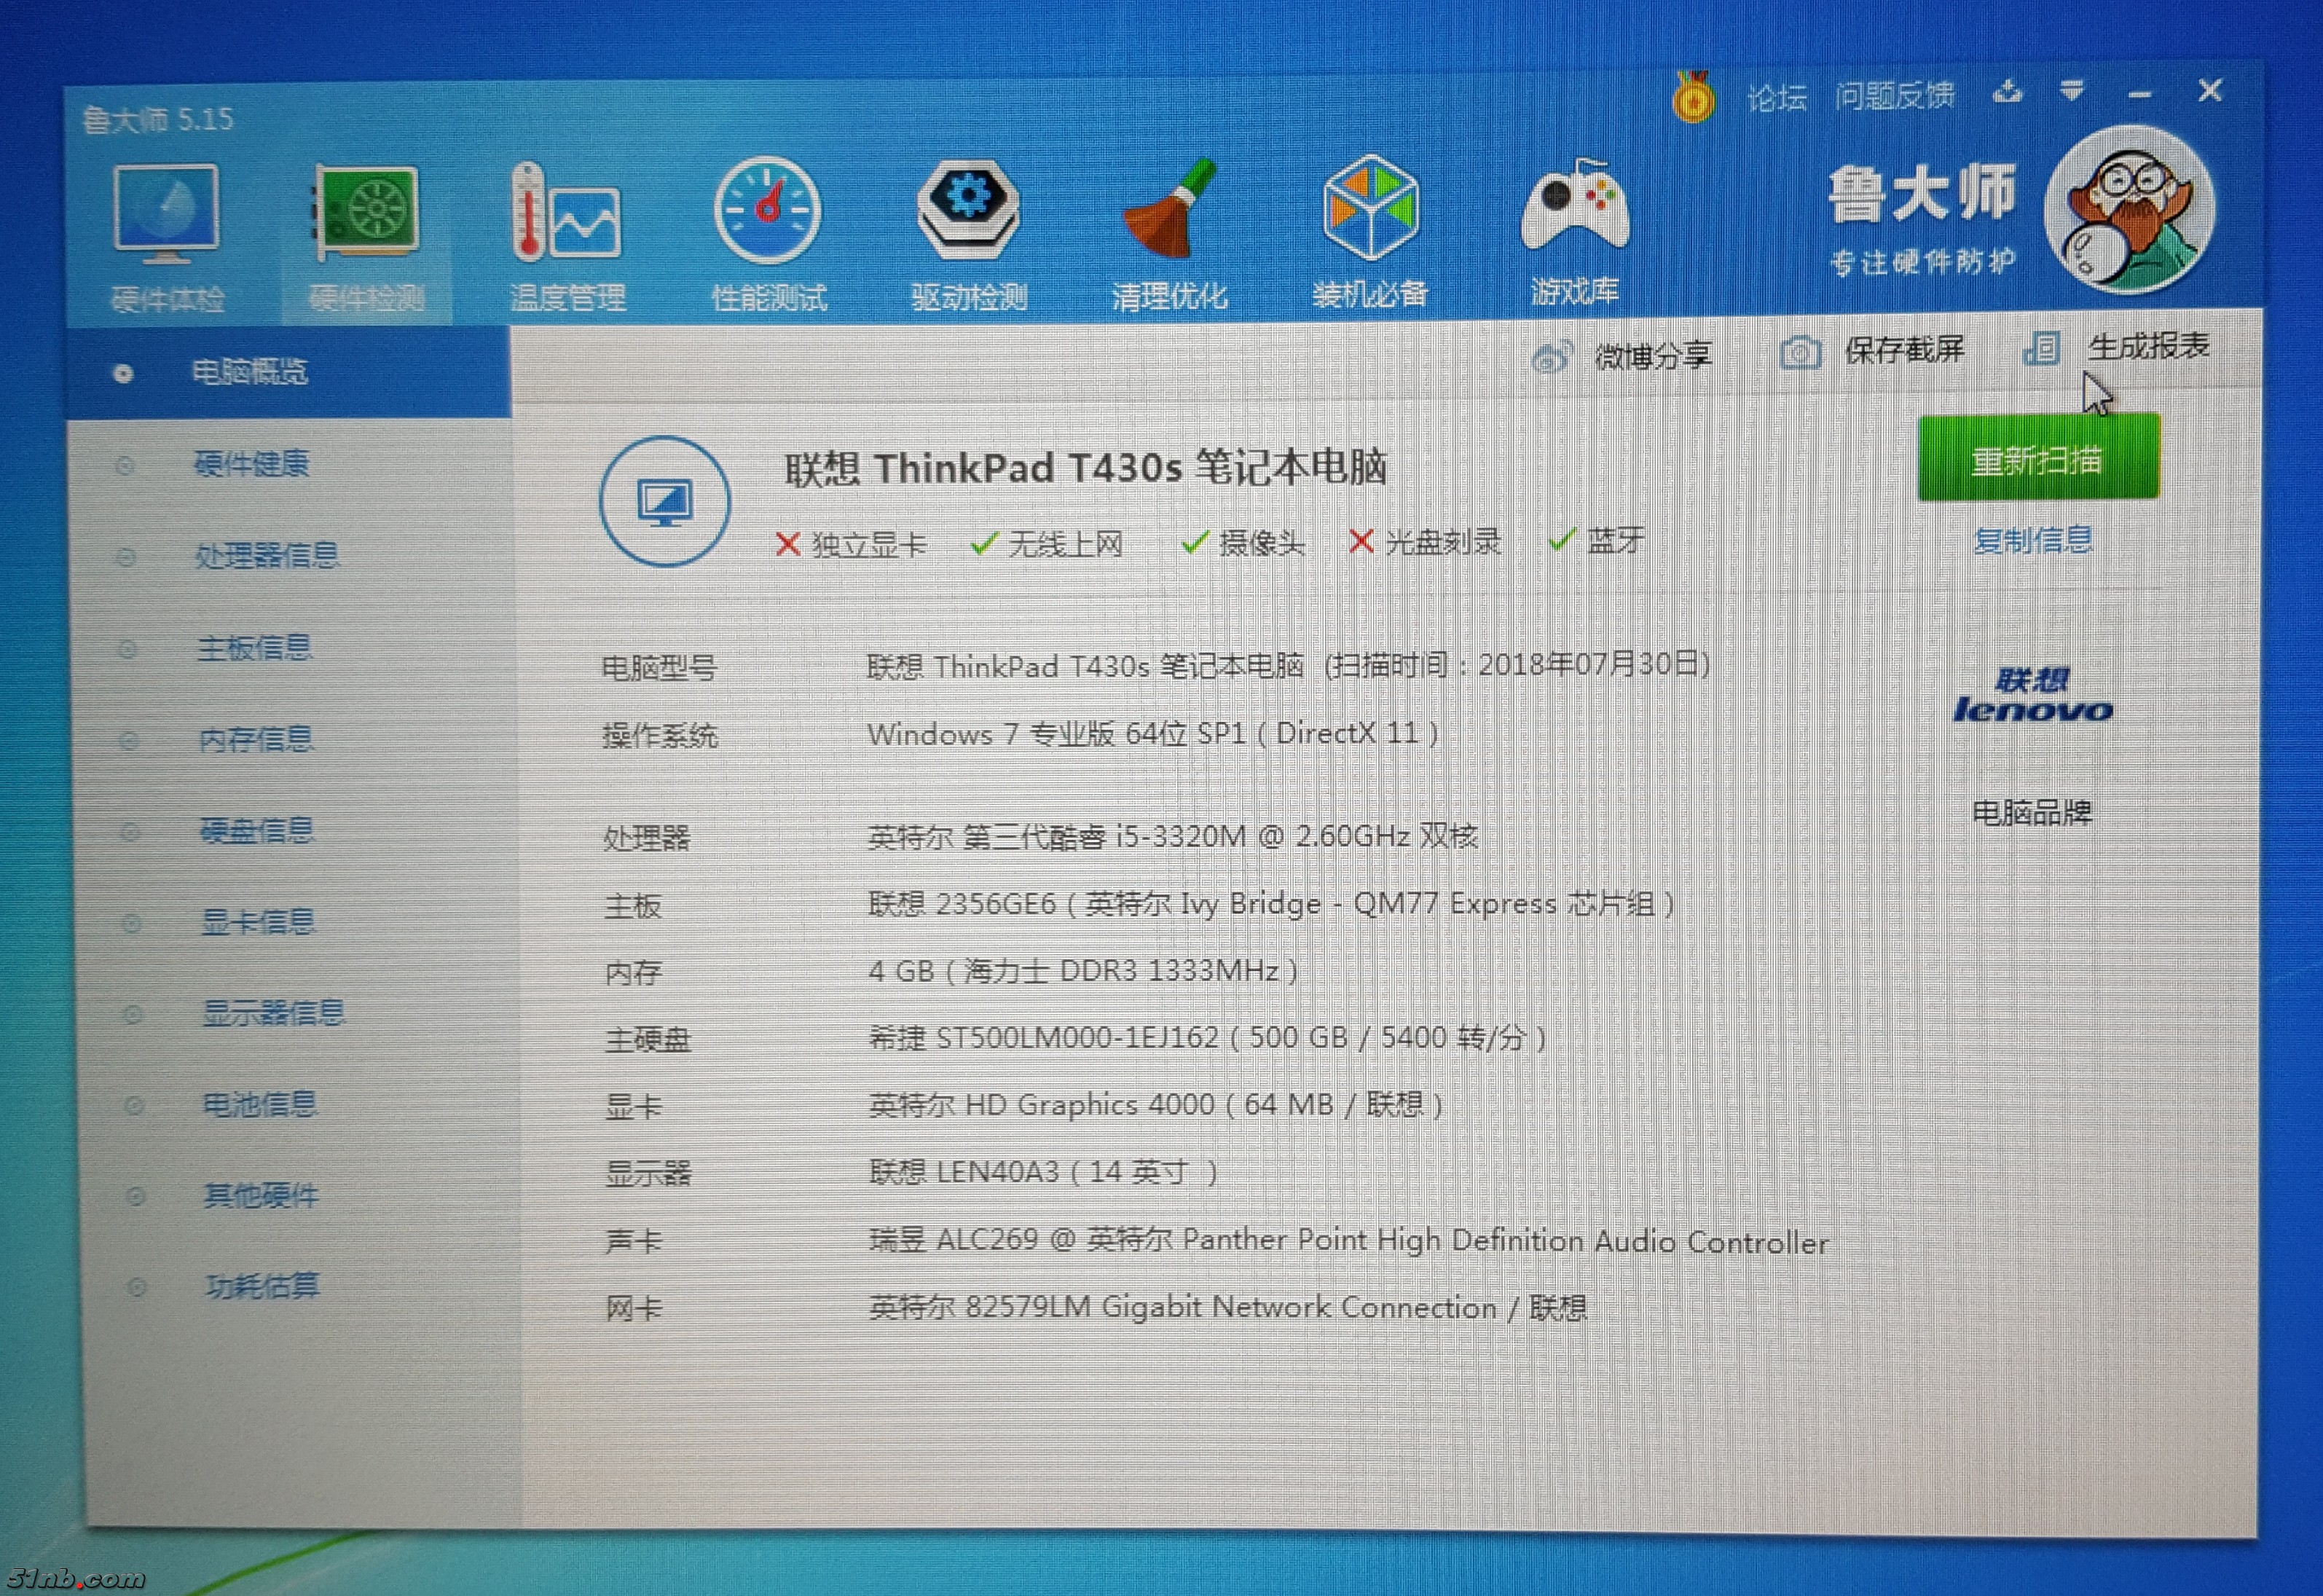Click the 保存截屏 camera screenshot icon
This screenshot has height=1596, width=2323.
(1799, 352)
